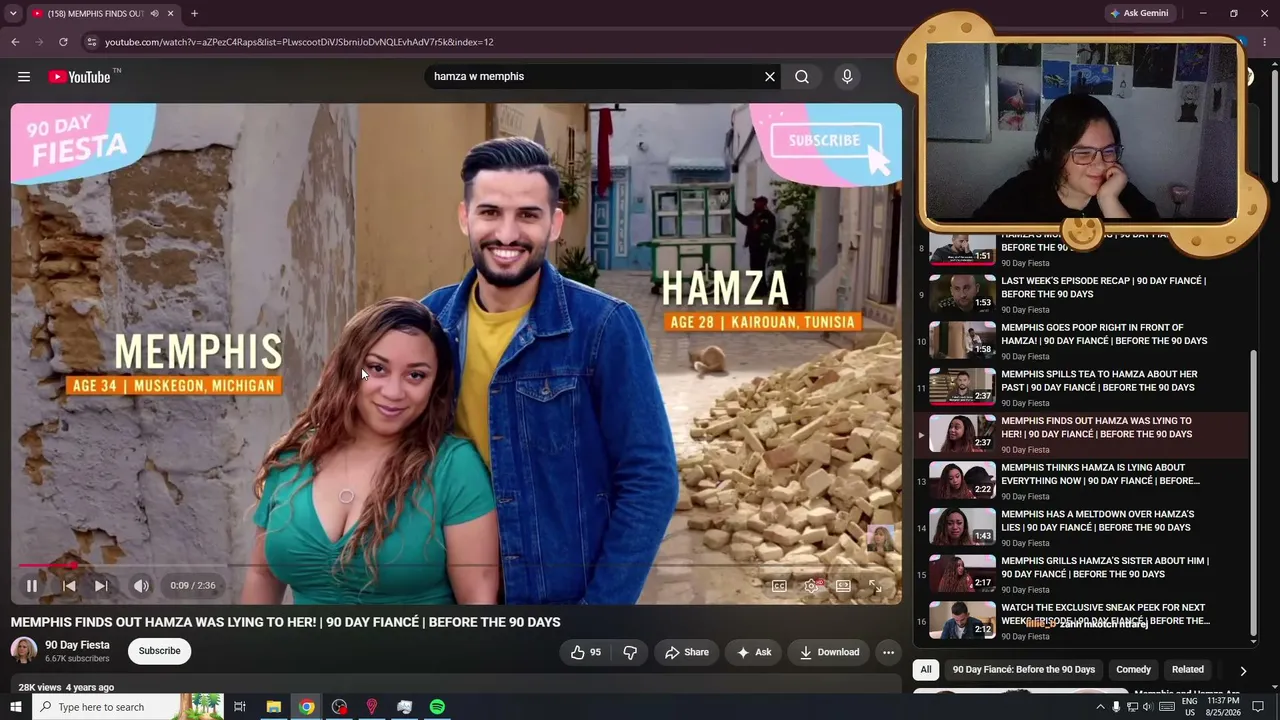Open the ENG US language switcher
Screen dimensions: 1280x720
coord(1190,707)
